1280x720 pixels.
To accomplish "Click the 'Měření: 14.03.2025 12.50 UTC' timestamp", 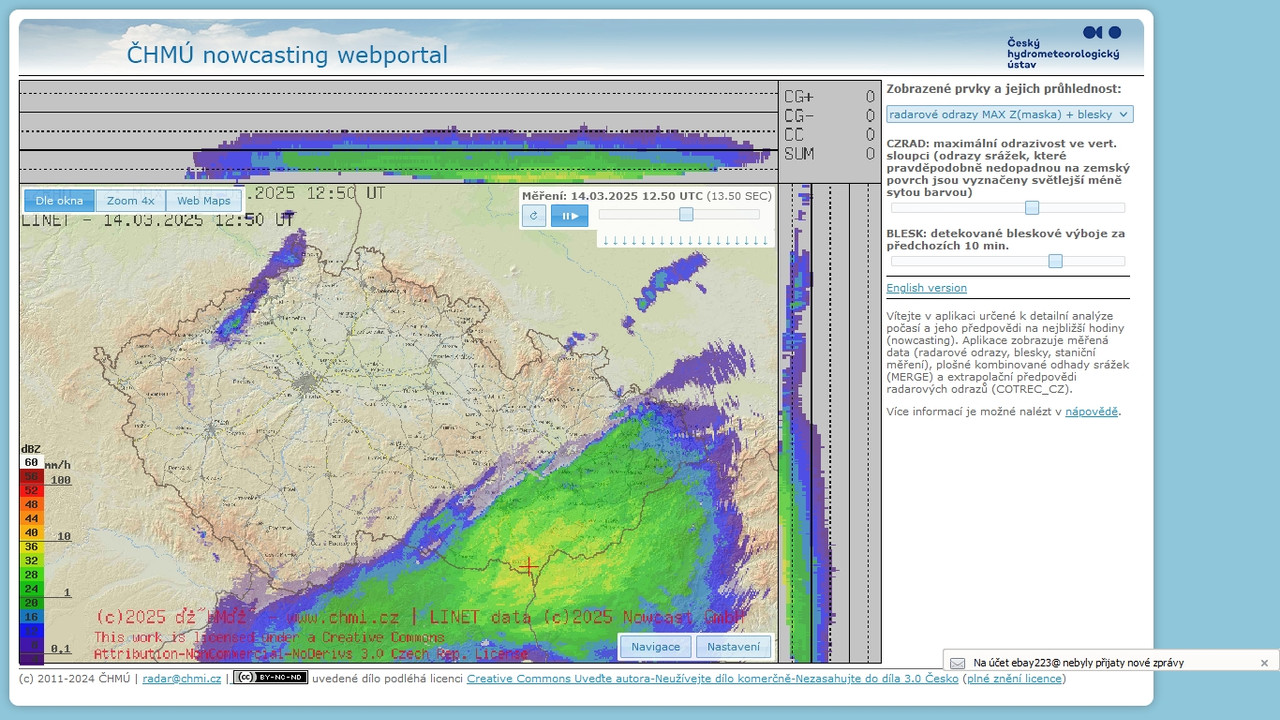I will [x=612, y=196].
